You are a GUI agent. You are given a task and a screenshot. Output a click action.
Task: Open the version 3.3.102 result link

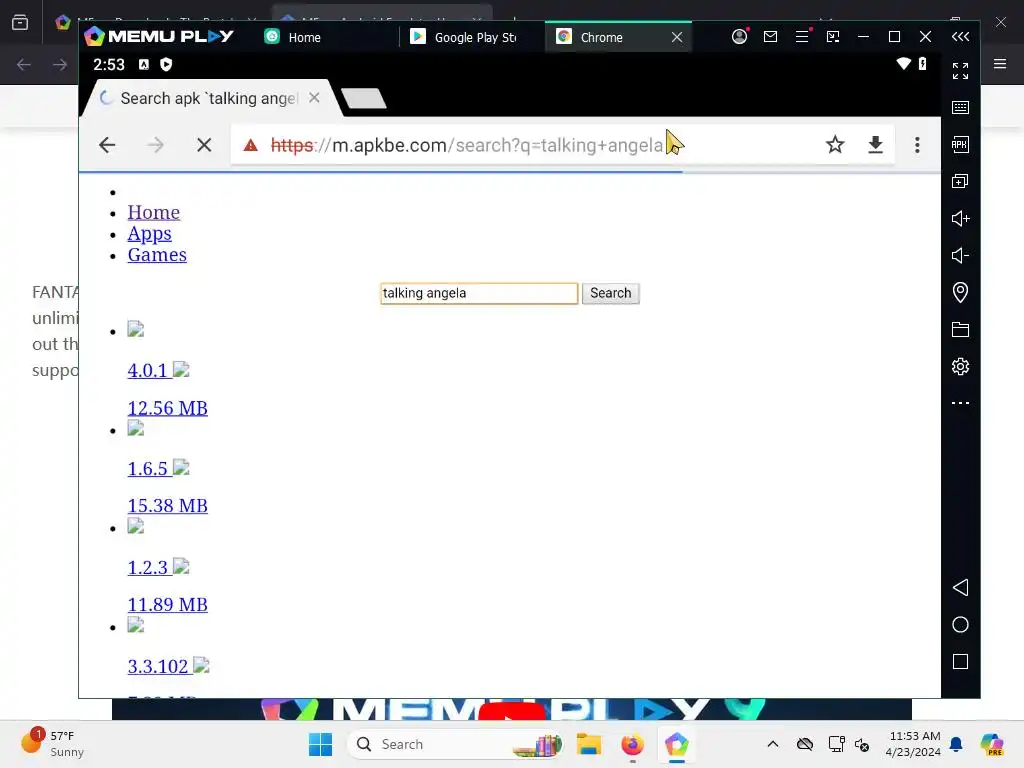point(157,667)
